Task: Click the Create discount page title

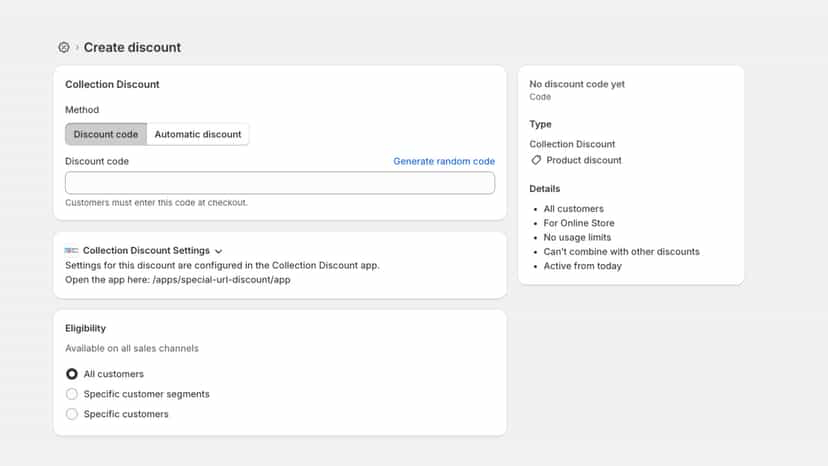Action: 132,48
